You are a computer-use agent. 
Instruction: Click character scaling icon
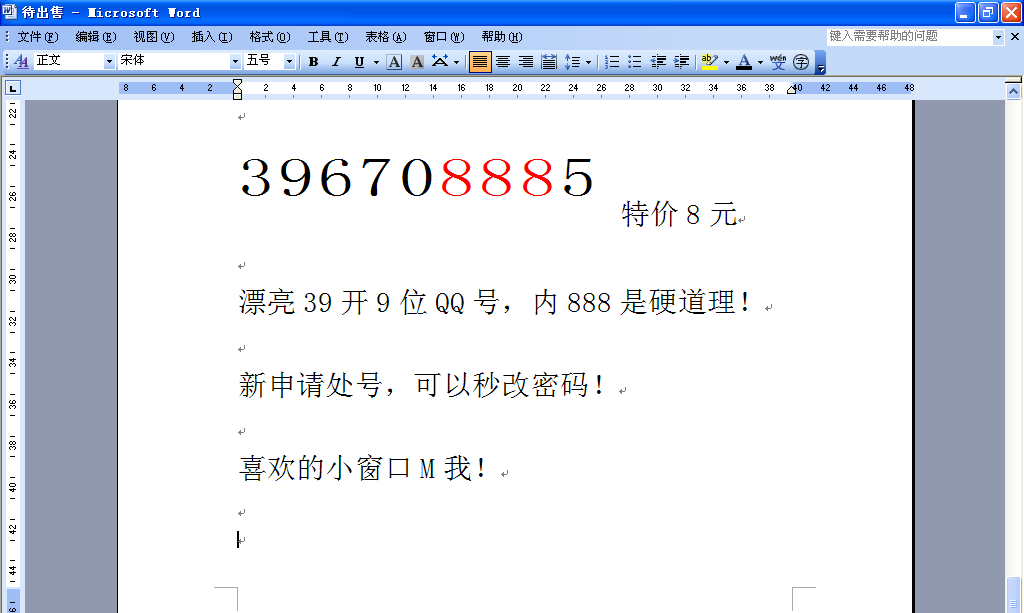pos(440,61)
